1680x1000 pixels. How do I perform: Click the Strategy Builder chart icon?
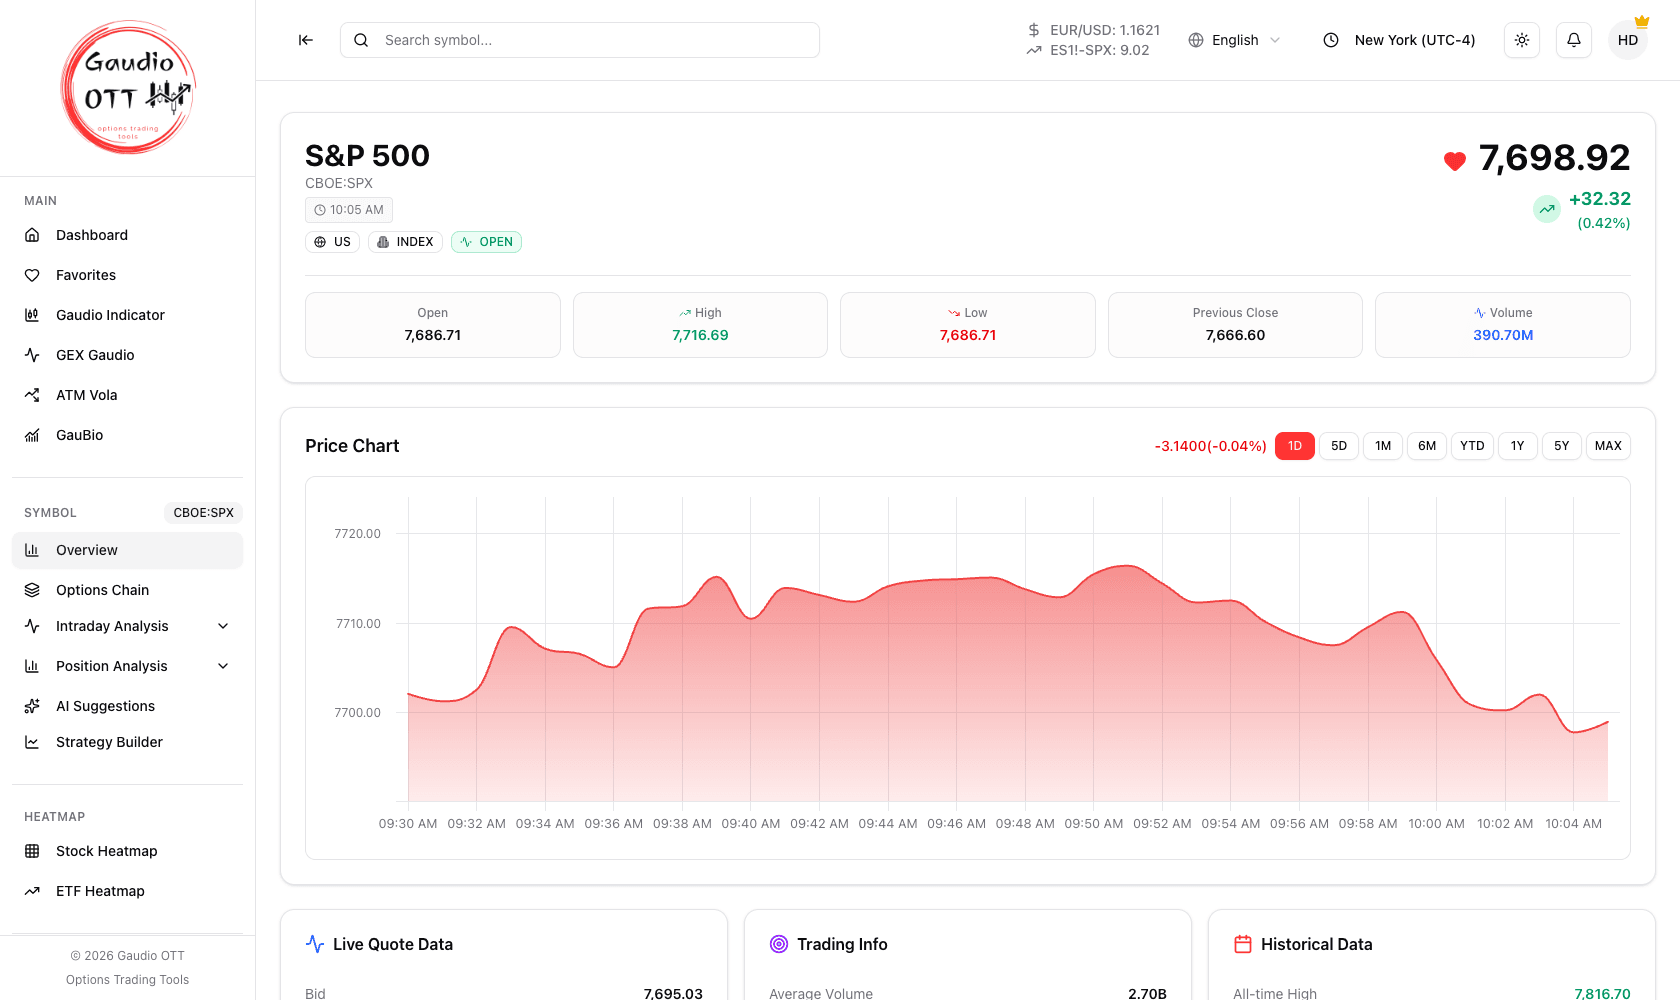pos(32,742)
